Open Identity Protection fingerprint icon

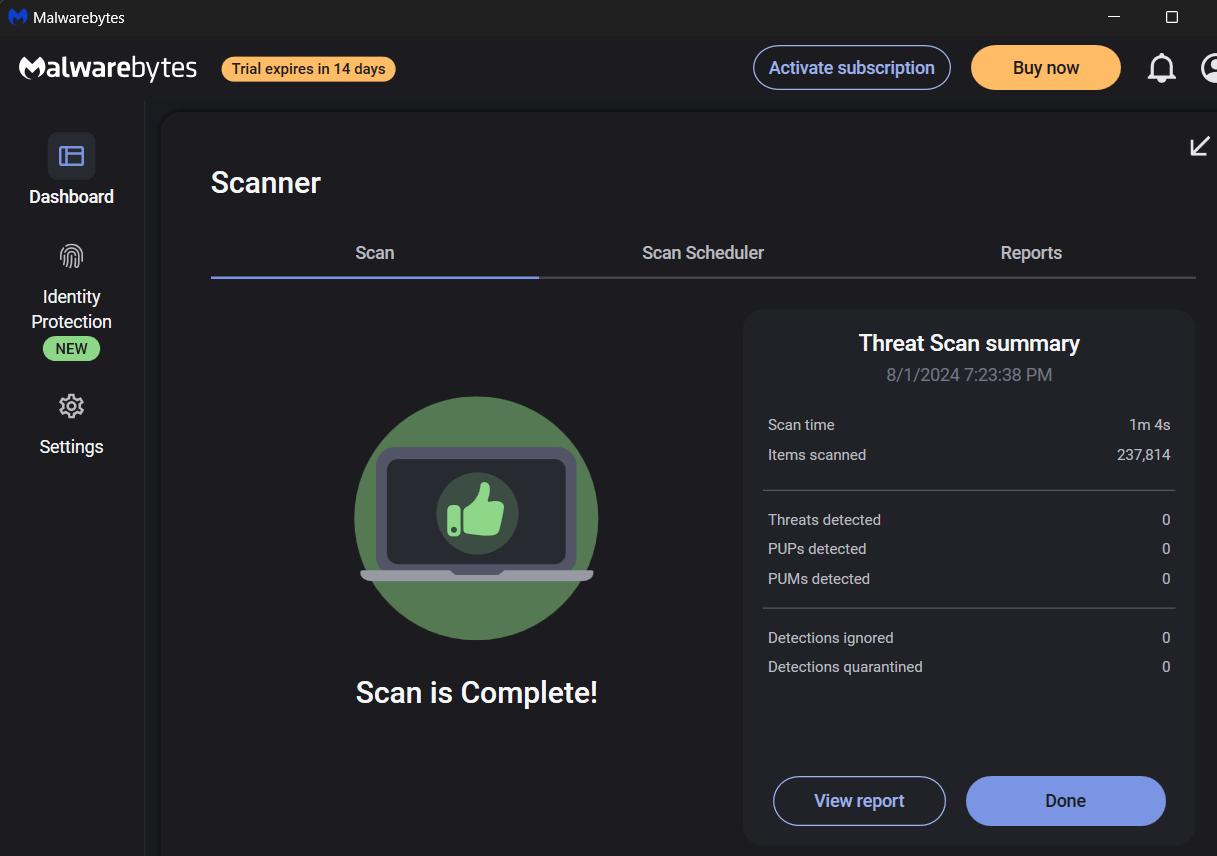coord(71,256)
